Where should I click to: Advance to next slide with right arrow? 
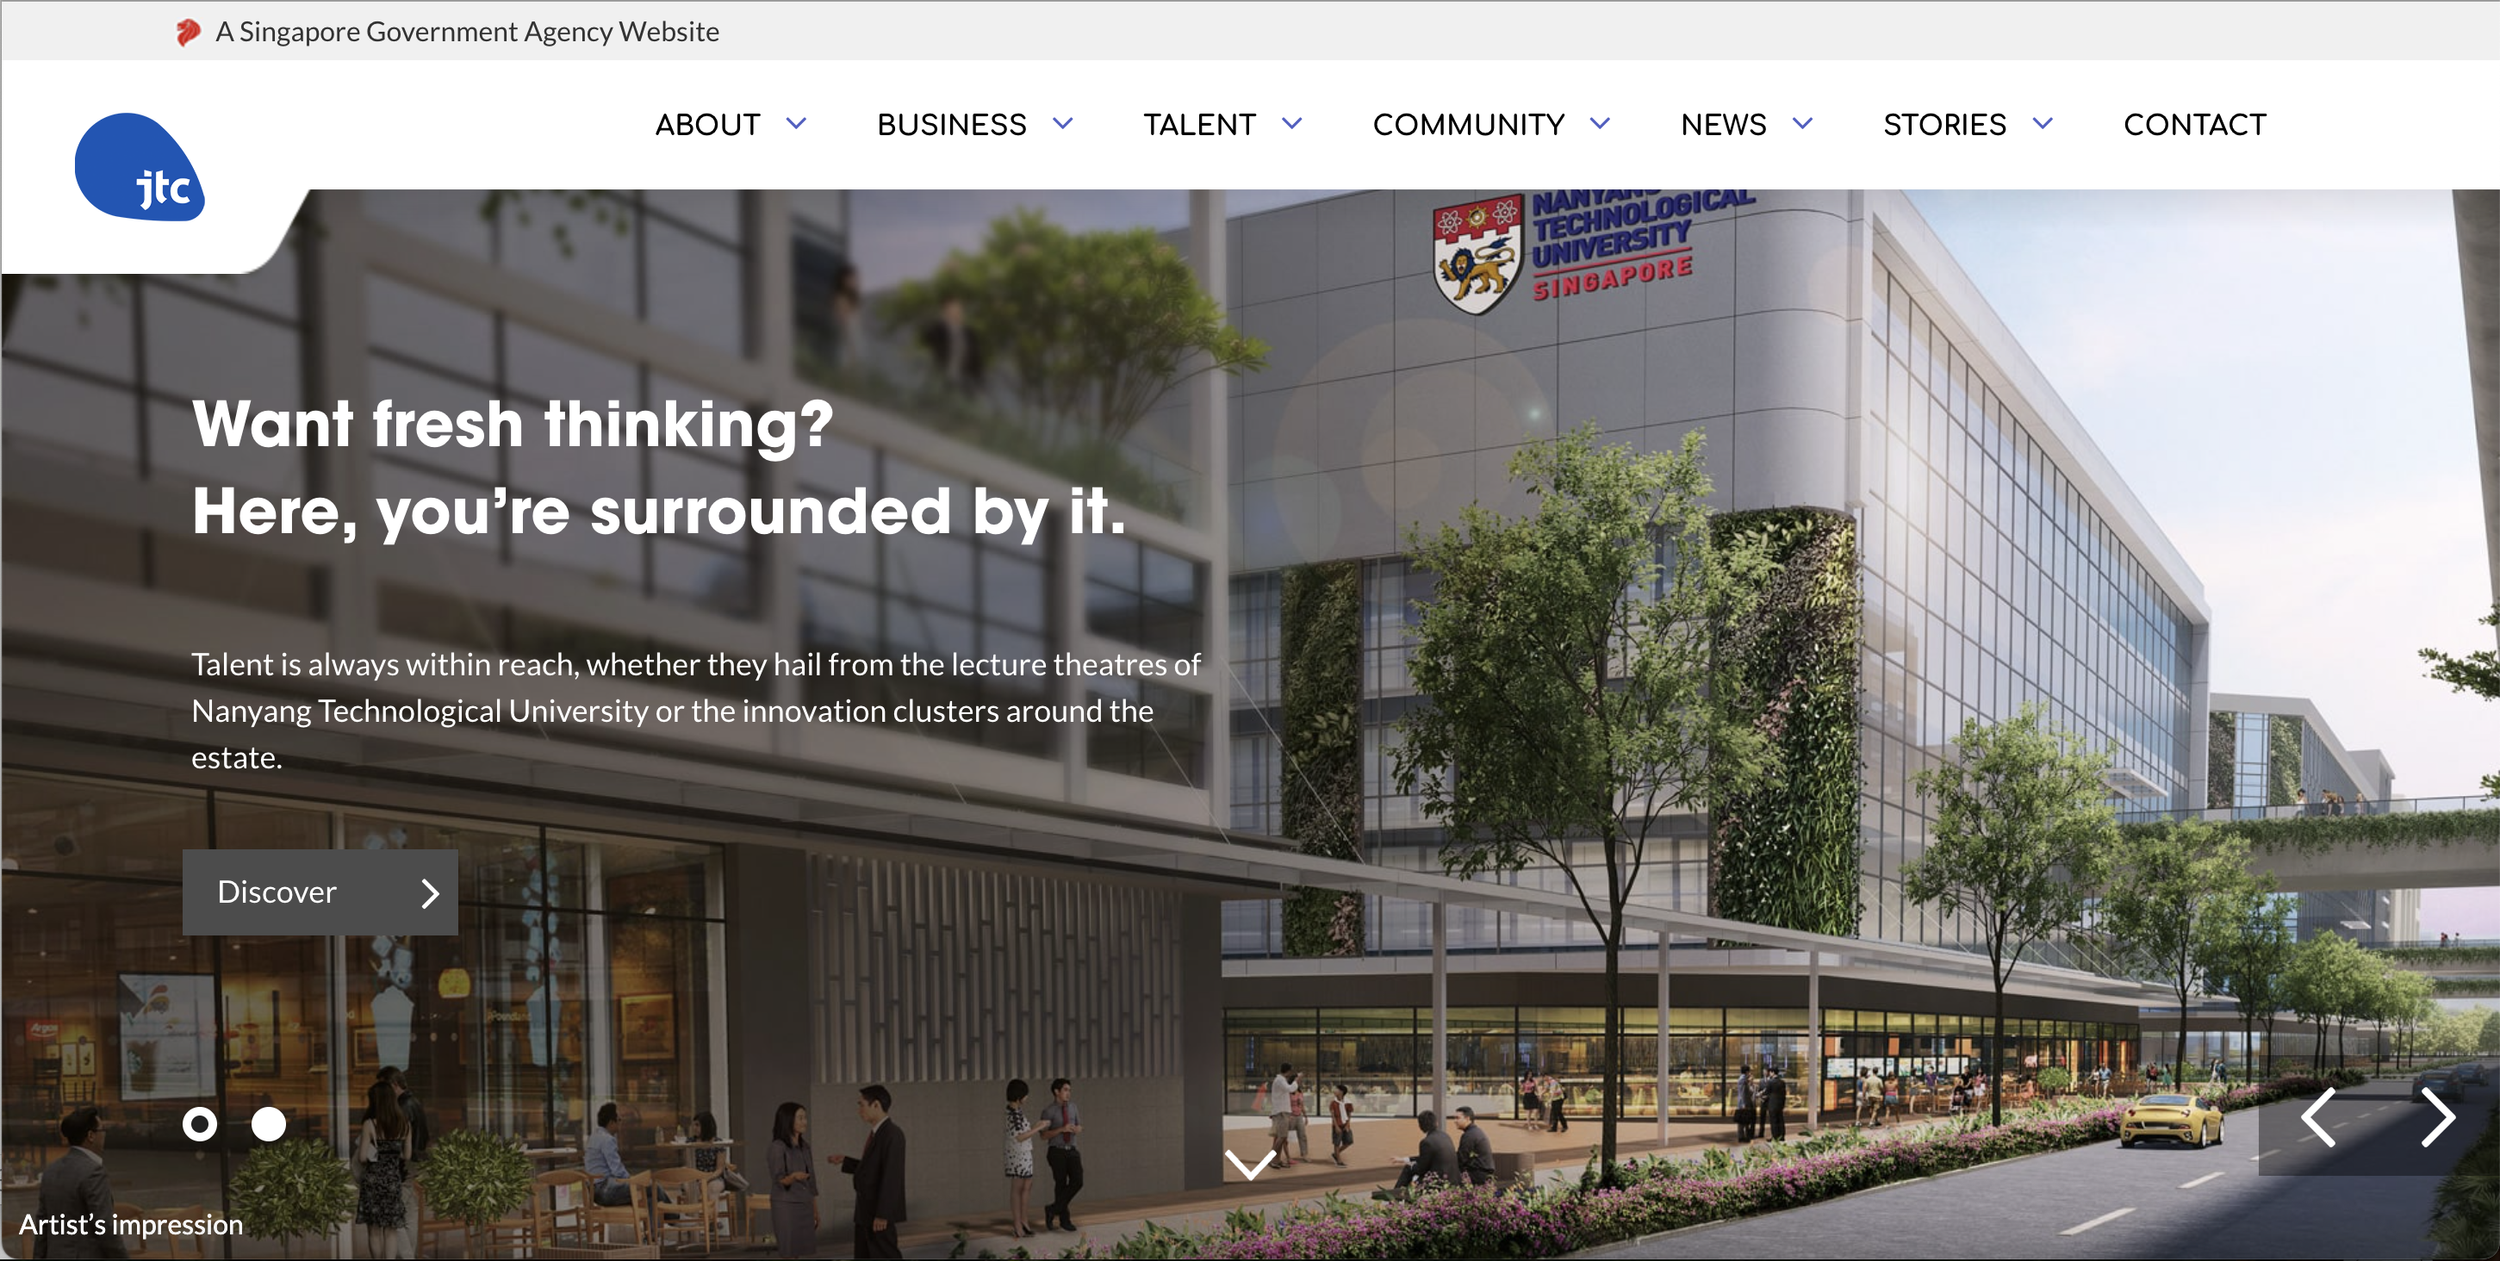[2437, 1117]
